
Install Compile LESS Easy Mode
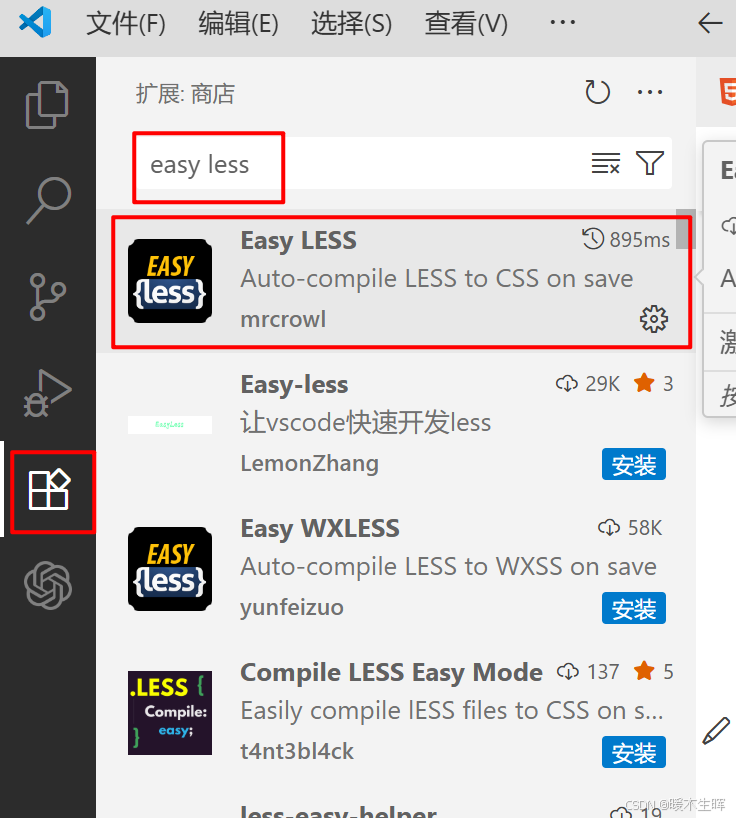coord(634,752)
